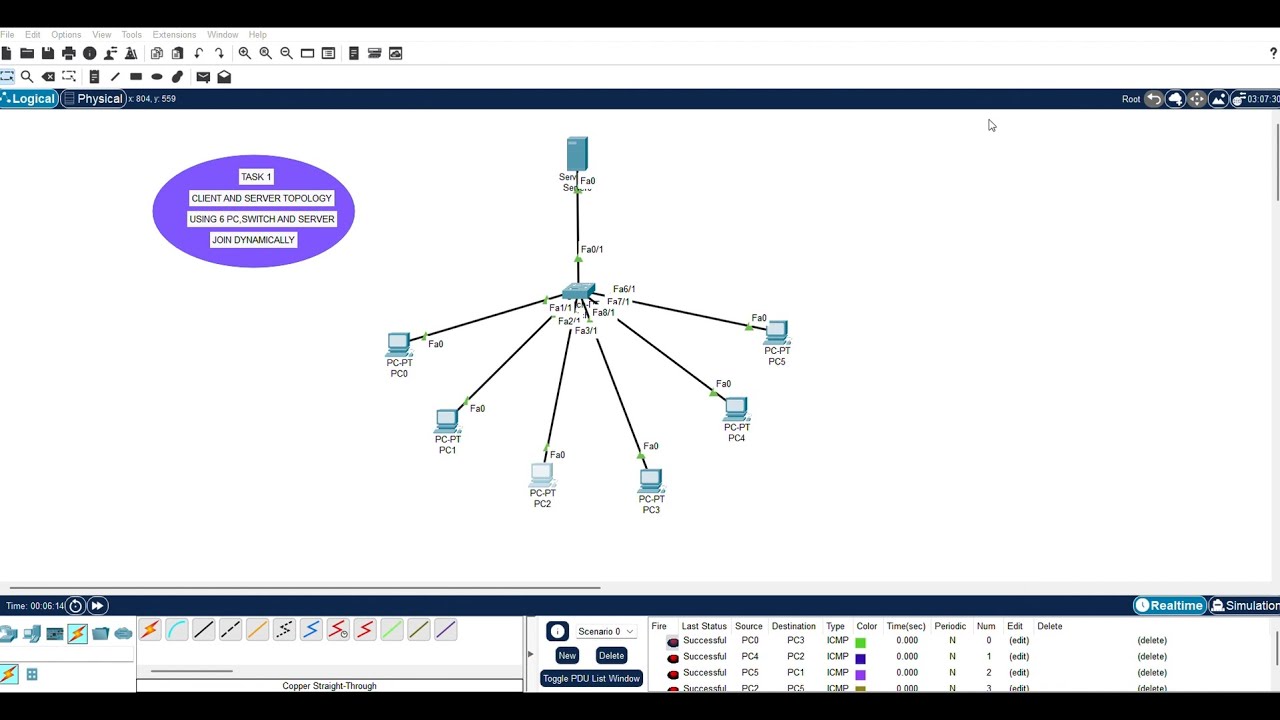The image size is (1280, 720).
Task: Pick the Console cable type
Action: [x=177, y=630]
